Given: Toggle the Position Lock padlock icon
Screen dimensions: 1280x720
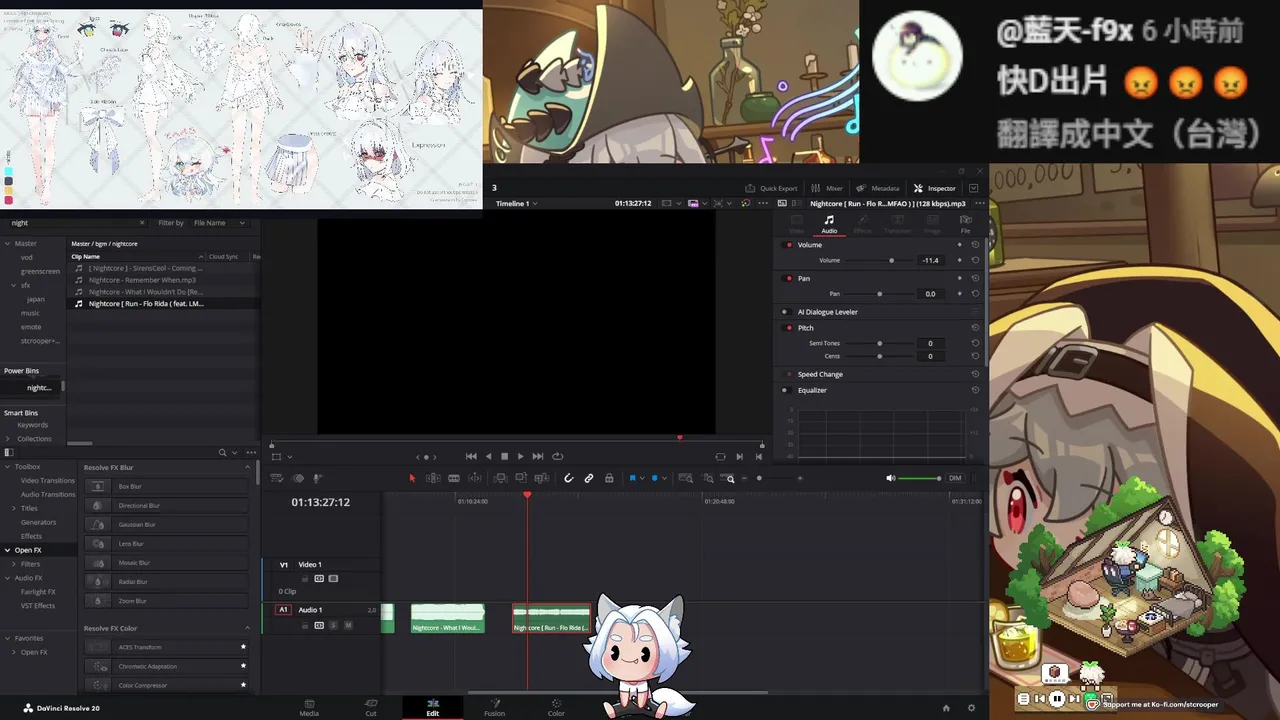Looking at the screenshot, I should [x=609, y=478].
